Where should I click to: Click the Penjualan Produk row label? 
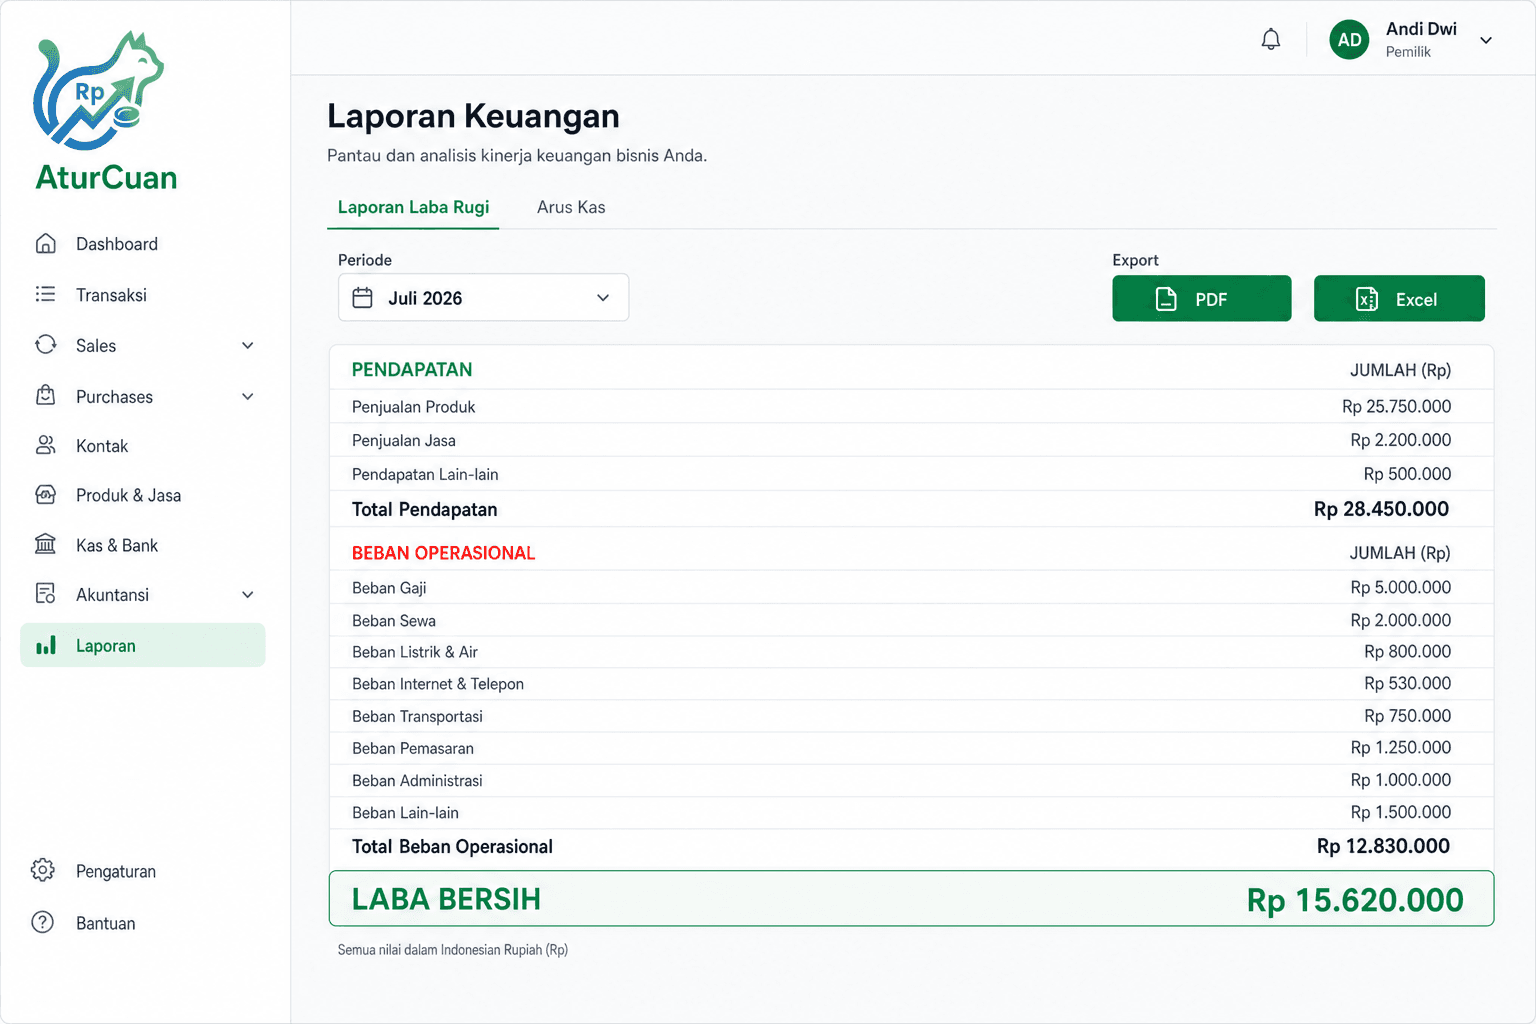click(x=413, y=407)
